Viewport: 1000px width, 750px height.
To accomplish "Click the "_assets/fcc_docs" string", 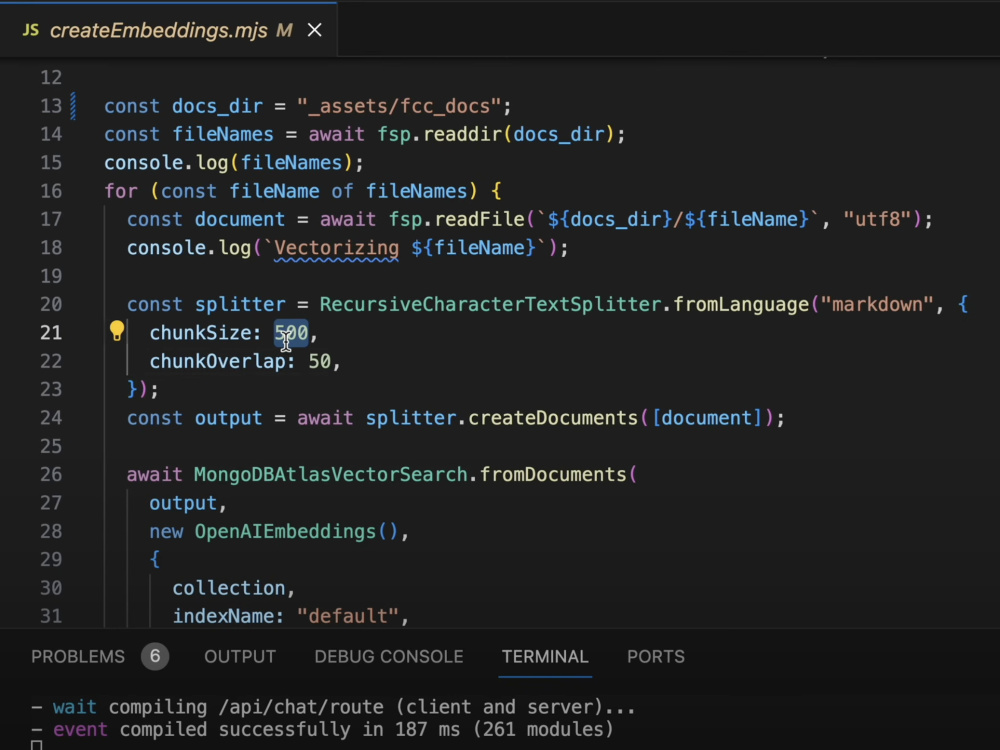I will coord(398,106).
